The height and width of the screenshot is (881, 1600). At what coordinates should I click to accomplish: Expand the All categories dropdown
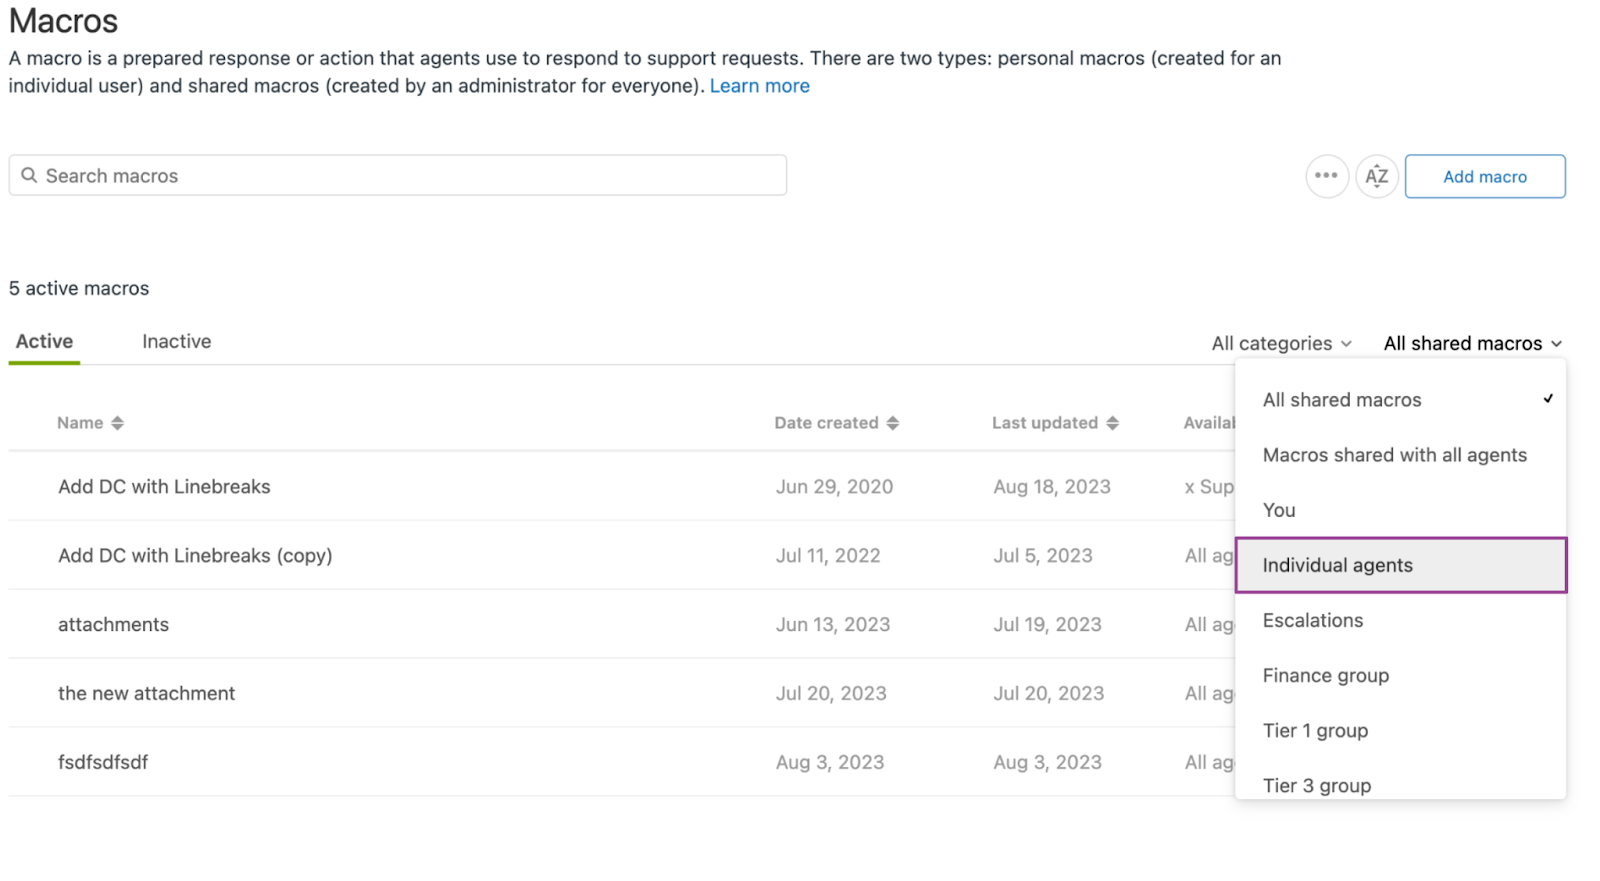(x=1281, y=344)
